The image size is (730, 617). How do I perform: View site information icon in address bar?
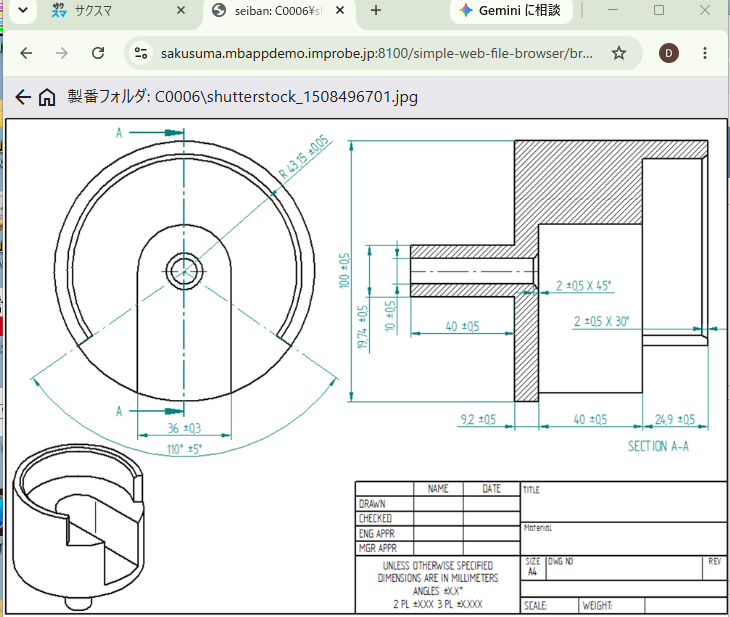click(x=141, y=53)
